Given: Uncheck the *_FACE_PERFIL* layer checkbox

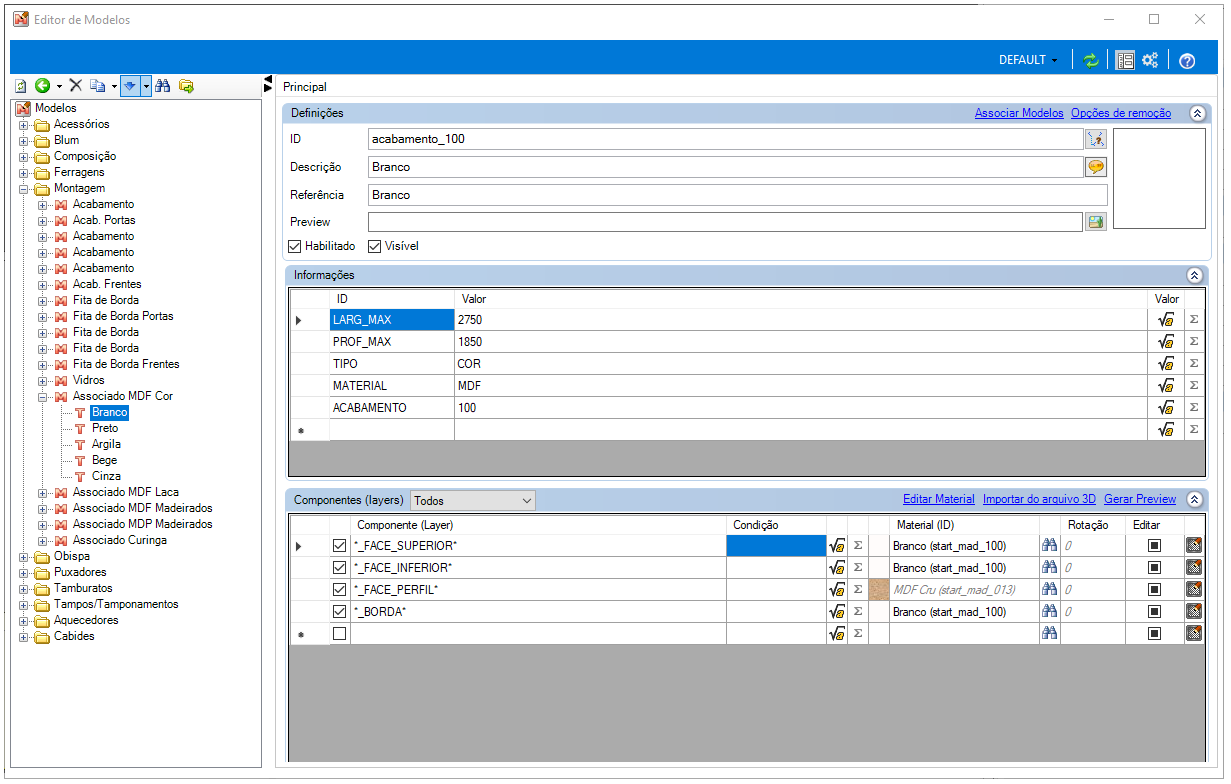Looking at the screenshot, I should tap(339, 590).
